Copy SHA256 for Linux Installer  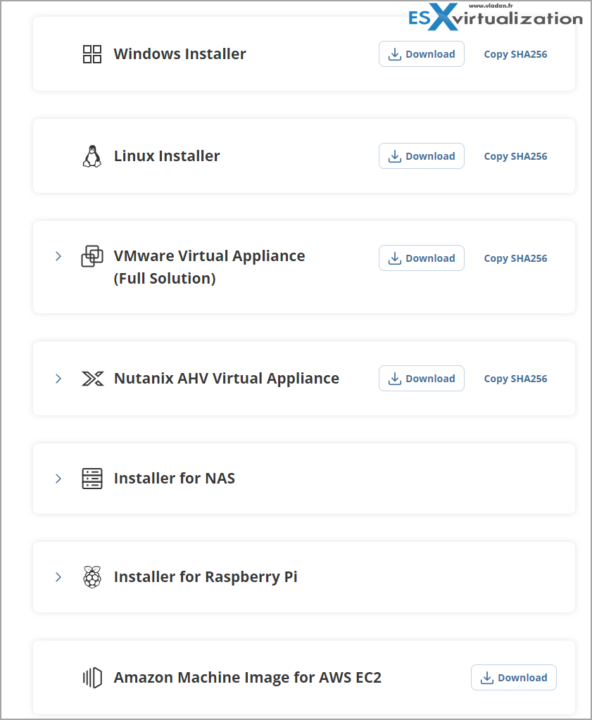tap(515, 156)
